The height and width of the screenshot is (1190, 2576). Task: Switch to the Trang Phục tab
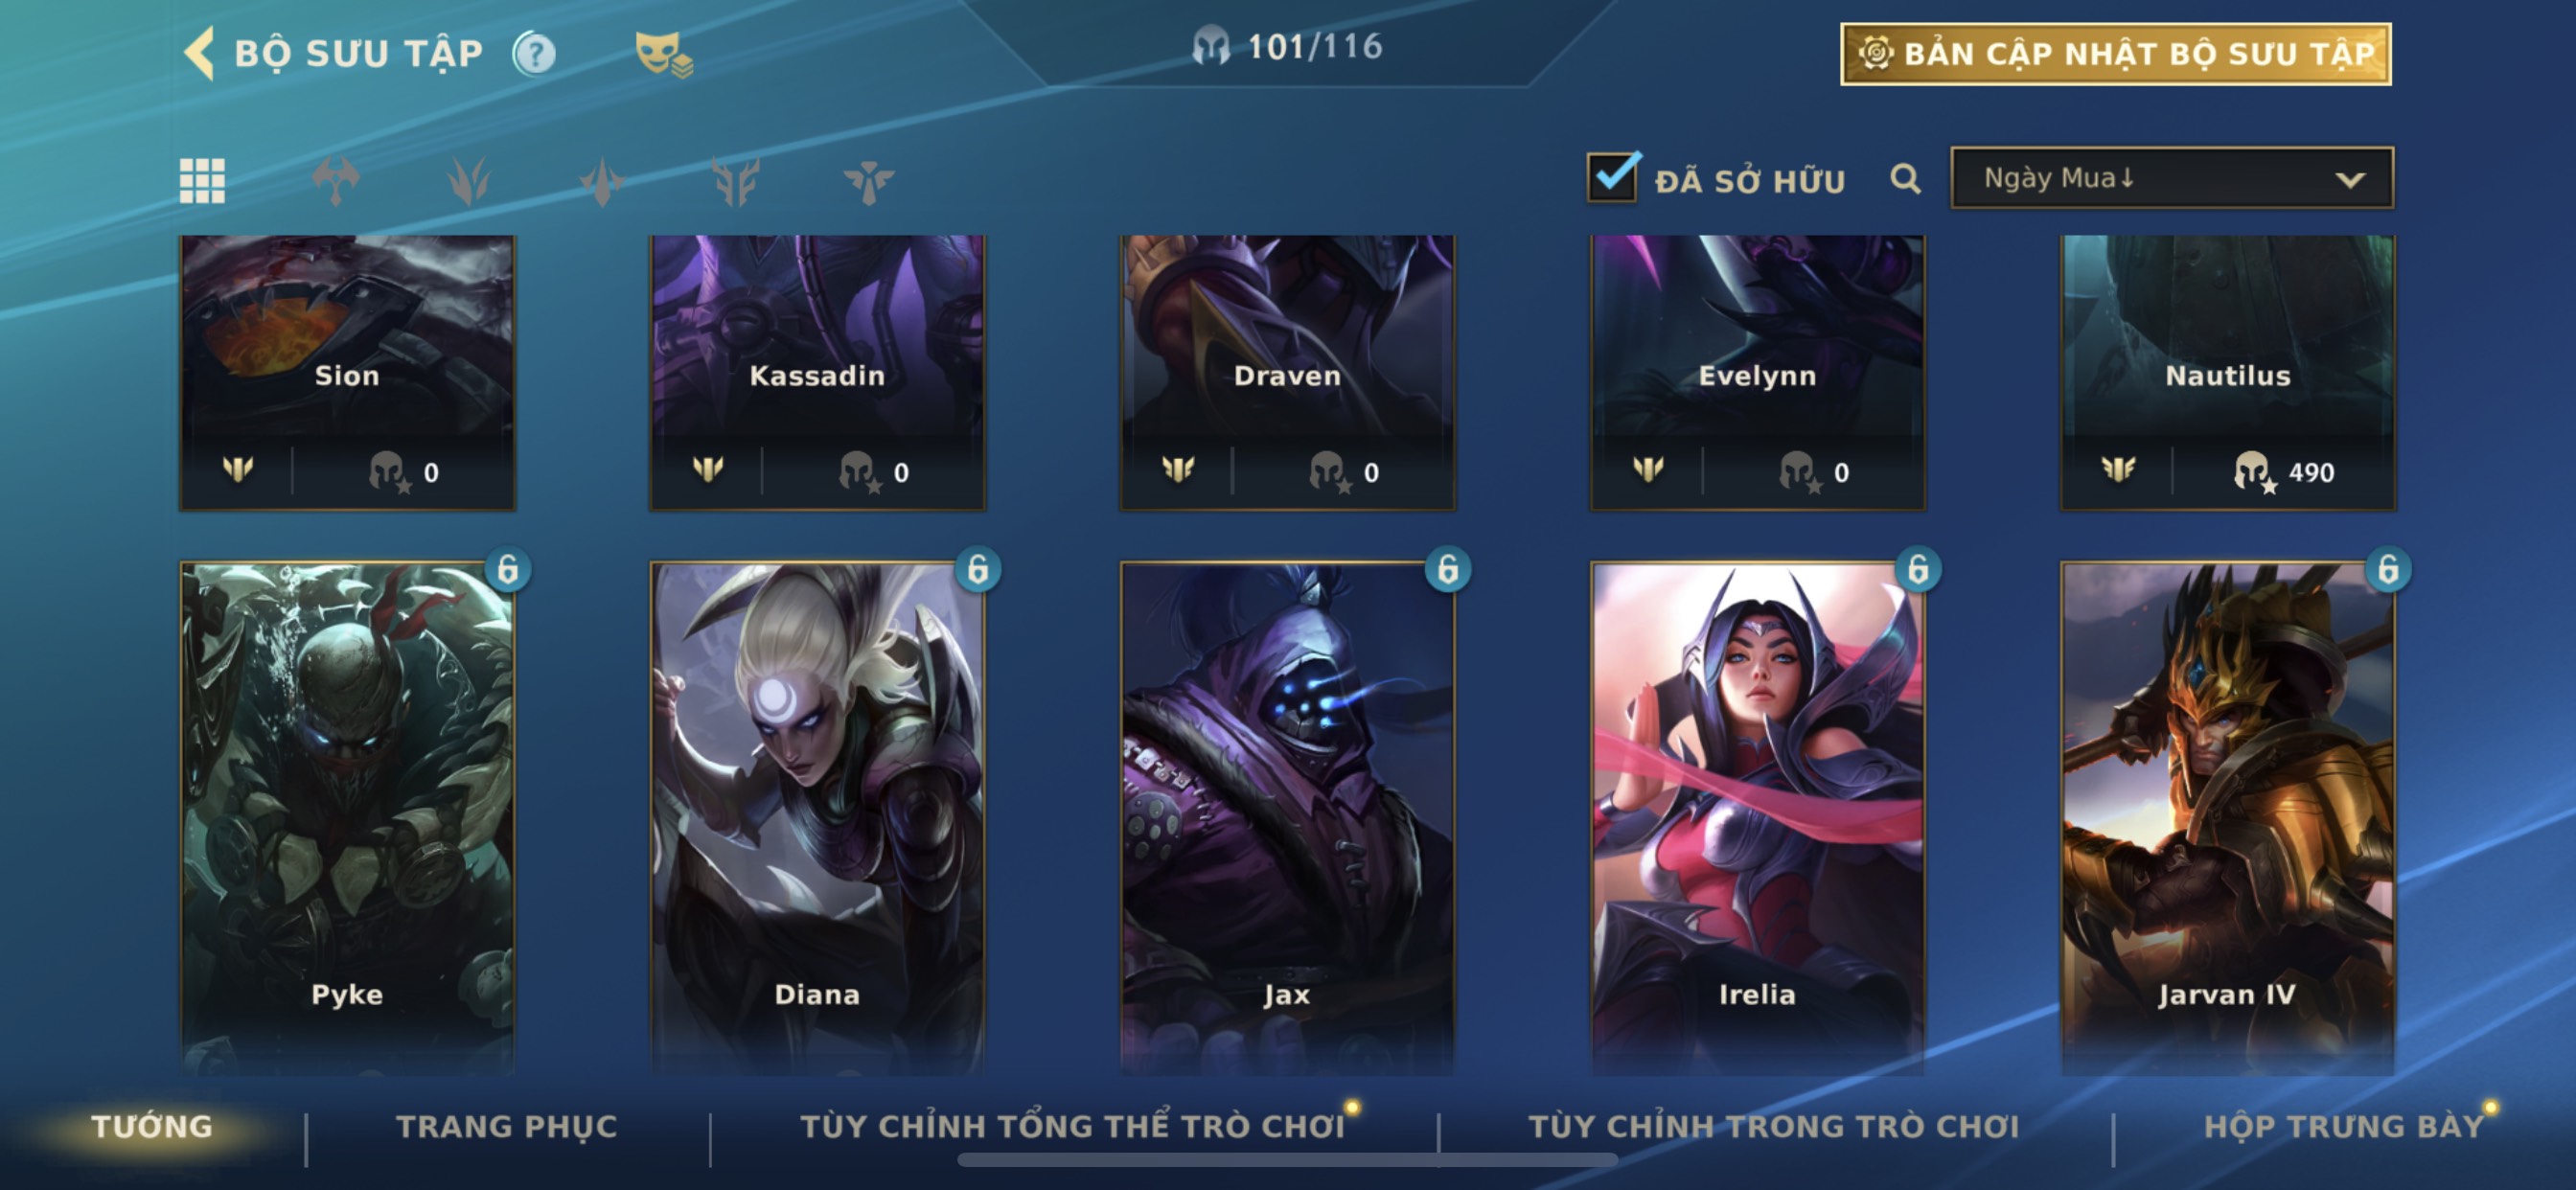click(506, 1126)
